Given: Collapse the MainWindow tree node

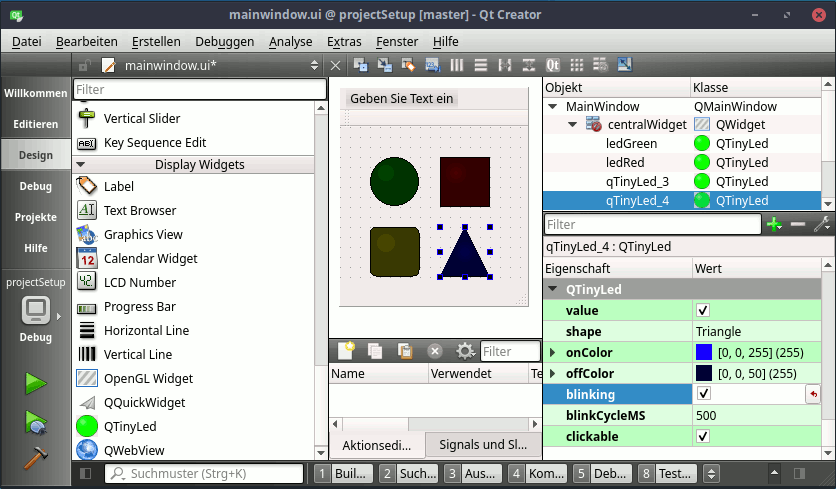Looking at the screenshot, I should [552, 107].
